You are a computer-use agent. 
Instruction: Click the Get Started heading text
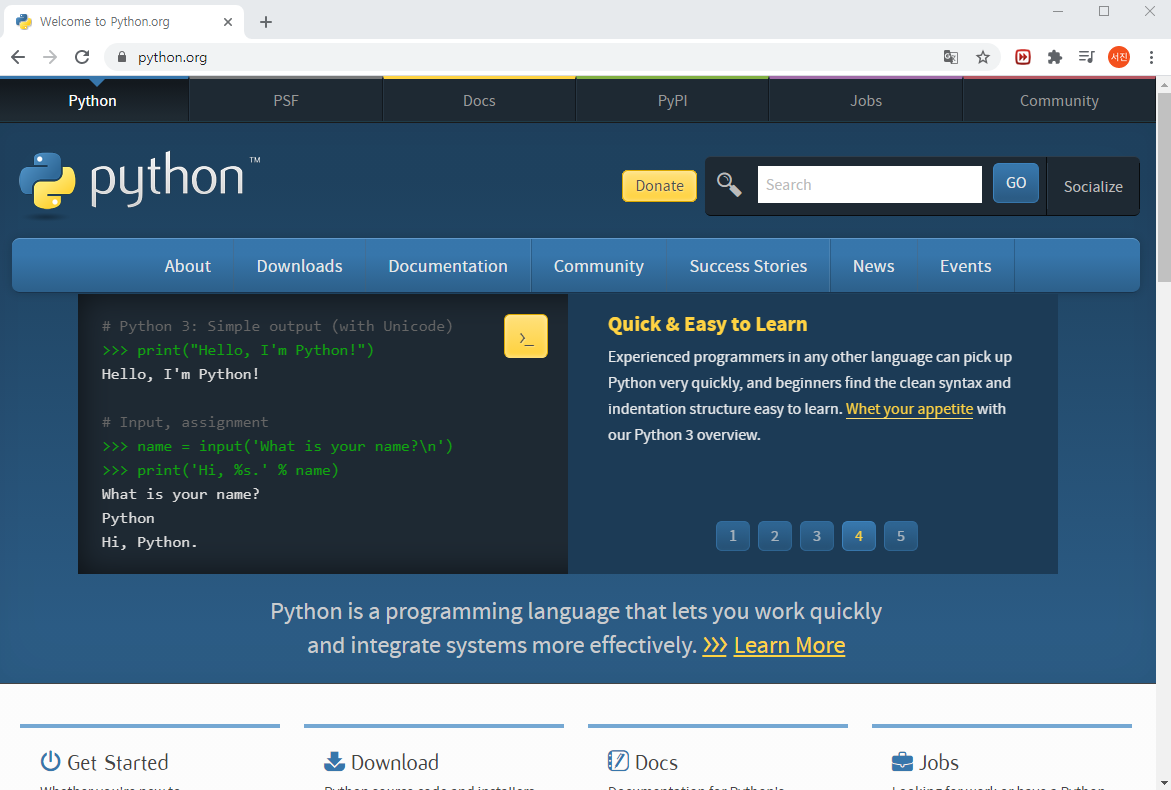coord(118,762)
